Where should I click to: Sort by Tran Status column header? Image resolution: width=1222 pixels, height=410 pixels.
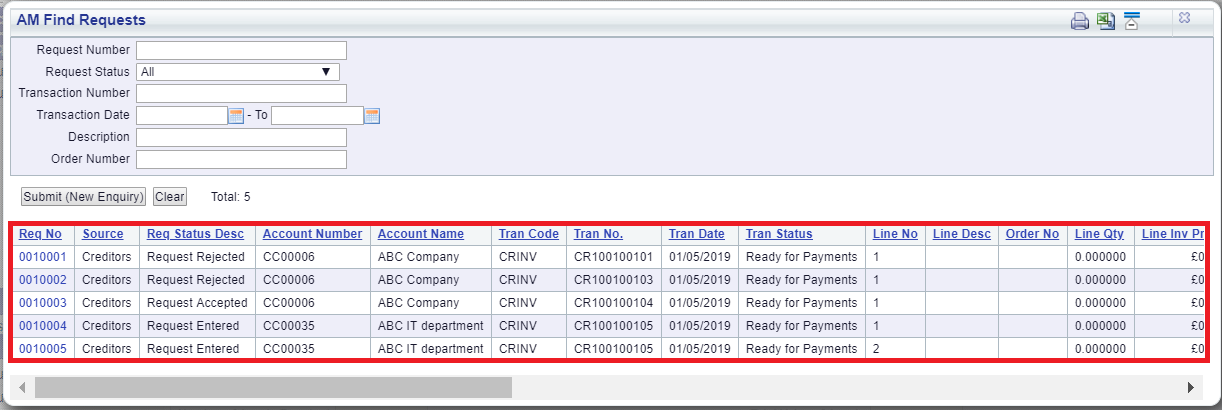779,234
